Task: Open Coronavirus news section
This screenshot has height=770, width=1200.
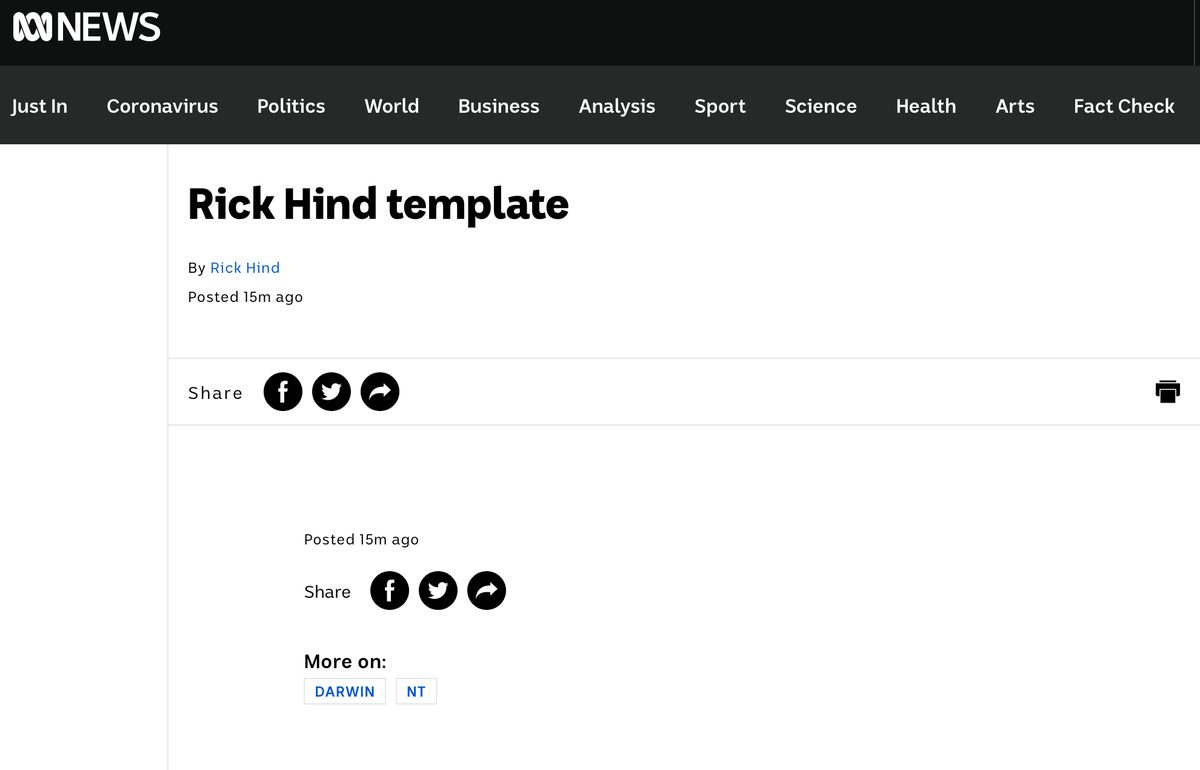Action: [x=162, y=106]
